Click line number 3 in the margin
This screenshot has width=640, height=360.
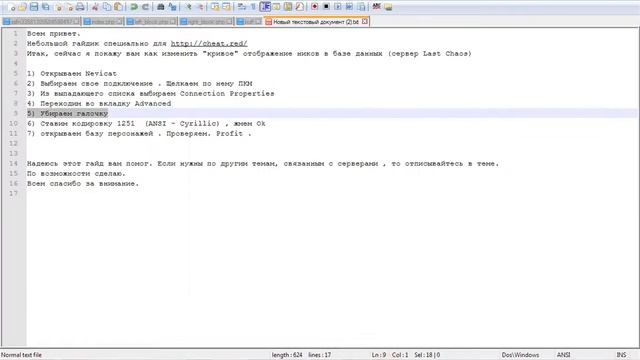pyautogui.click(x=16, y=53)
